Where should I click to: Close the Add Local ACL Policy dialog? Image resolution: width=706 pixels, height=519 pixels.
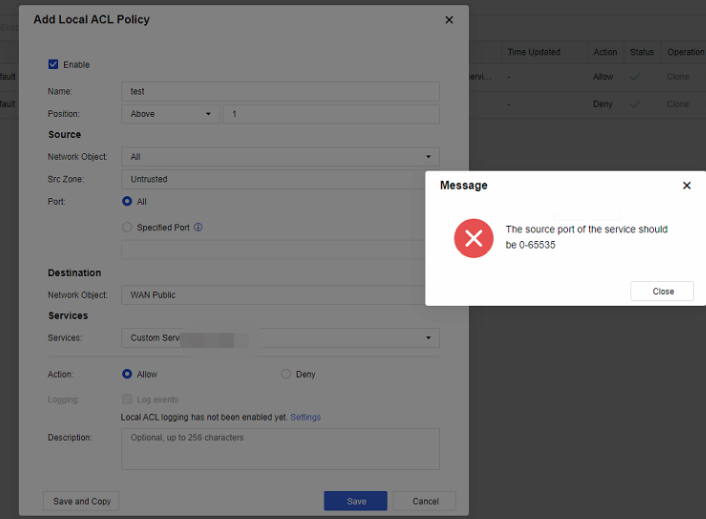coord(449,20)
